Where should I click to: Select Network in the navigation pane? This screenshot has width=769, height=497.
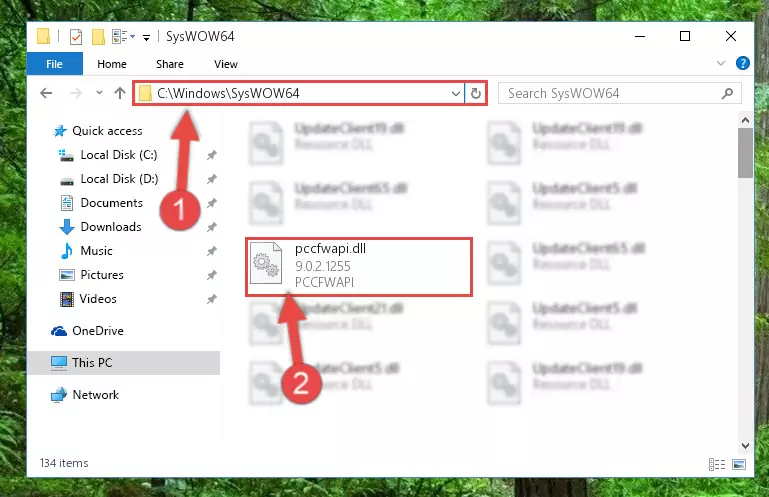(95, 395)
